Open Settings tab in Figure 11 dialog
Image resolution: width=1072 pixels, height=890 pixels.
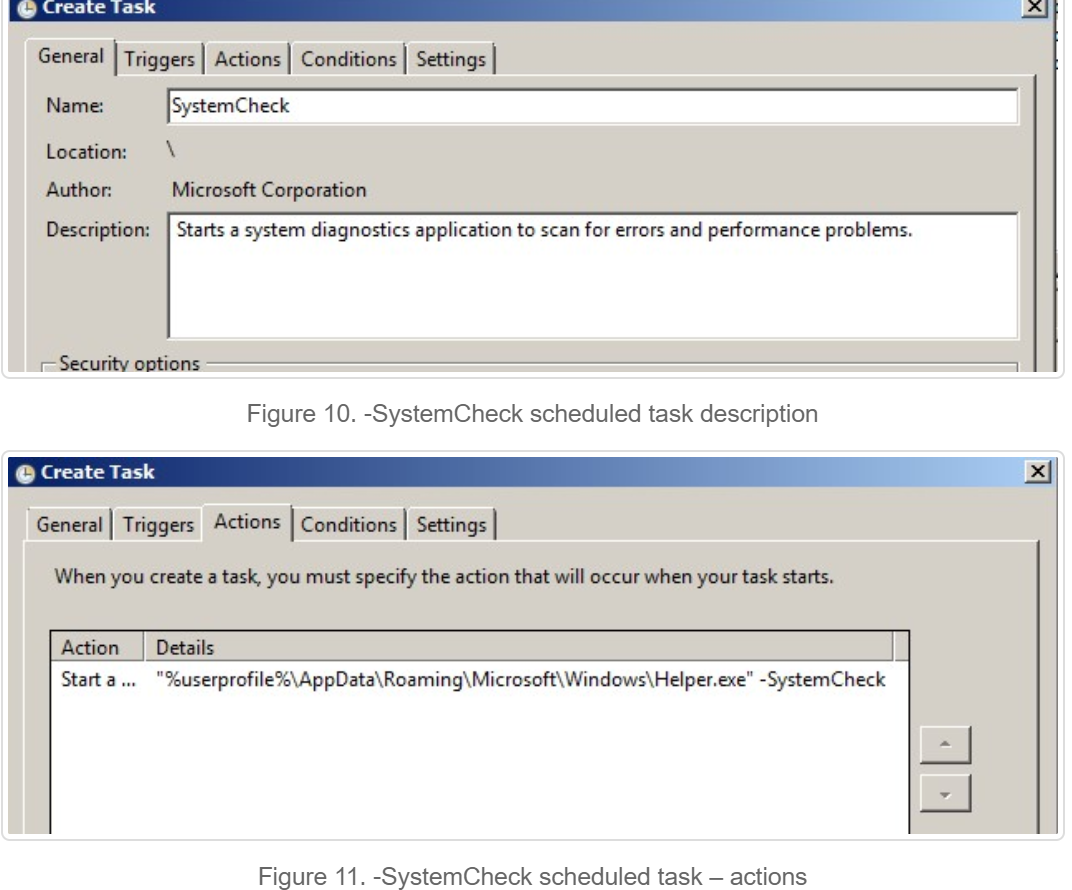point(451,525)
